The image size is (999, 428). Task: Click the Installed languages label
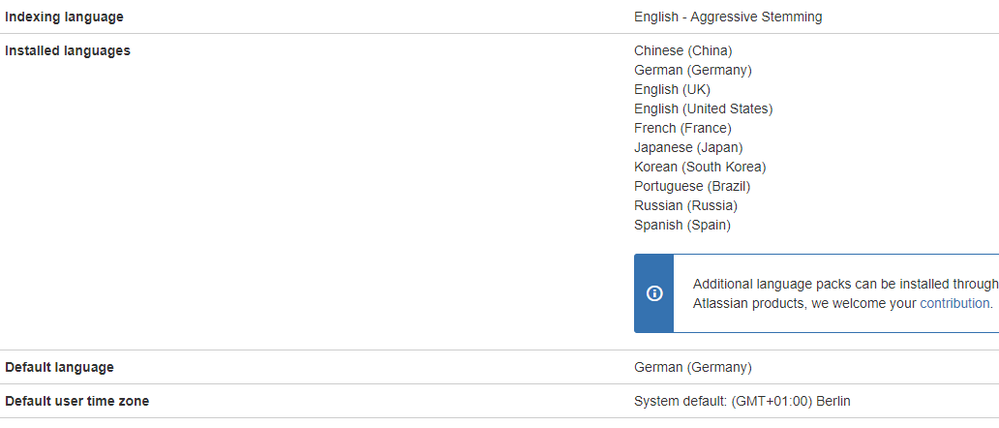(x=68, y=51)
